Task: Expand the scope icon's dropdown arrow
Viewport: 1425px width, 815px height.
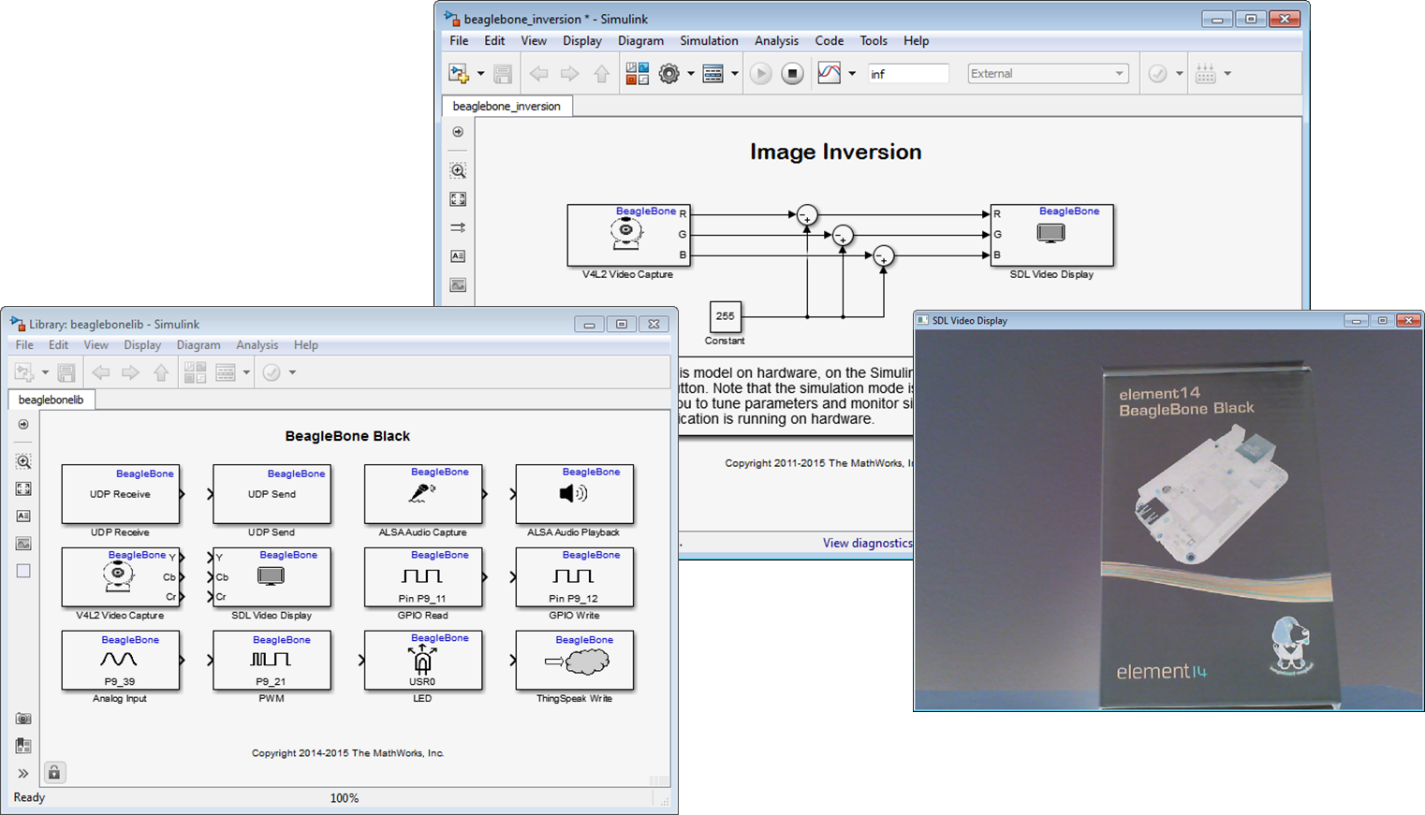Action: [x=851, y=73]
